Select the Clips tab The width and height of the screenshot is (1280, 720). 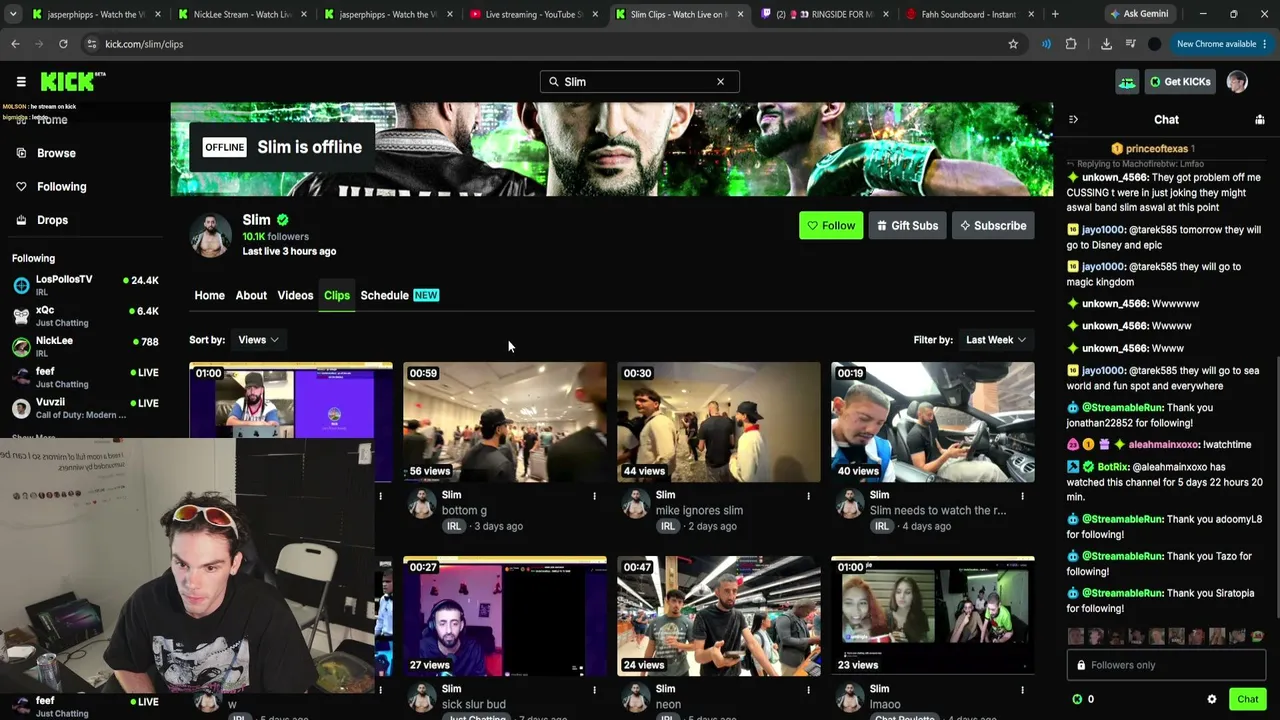coord(337,295)
